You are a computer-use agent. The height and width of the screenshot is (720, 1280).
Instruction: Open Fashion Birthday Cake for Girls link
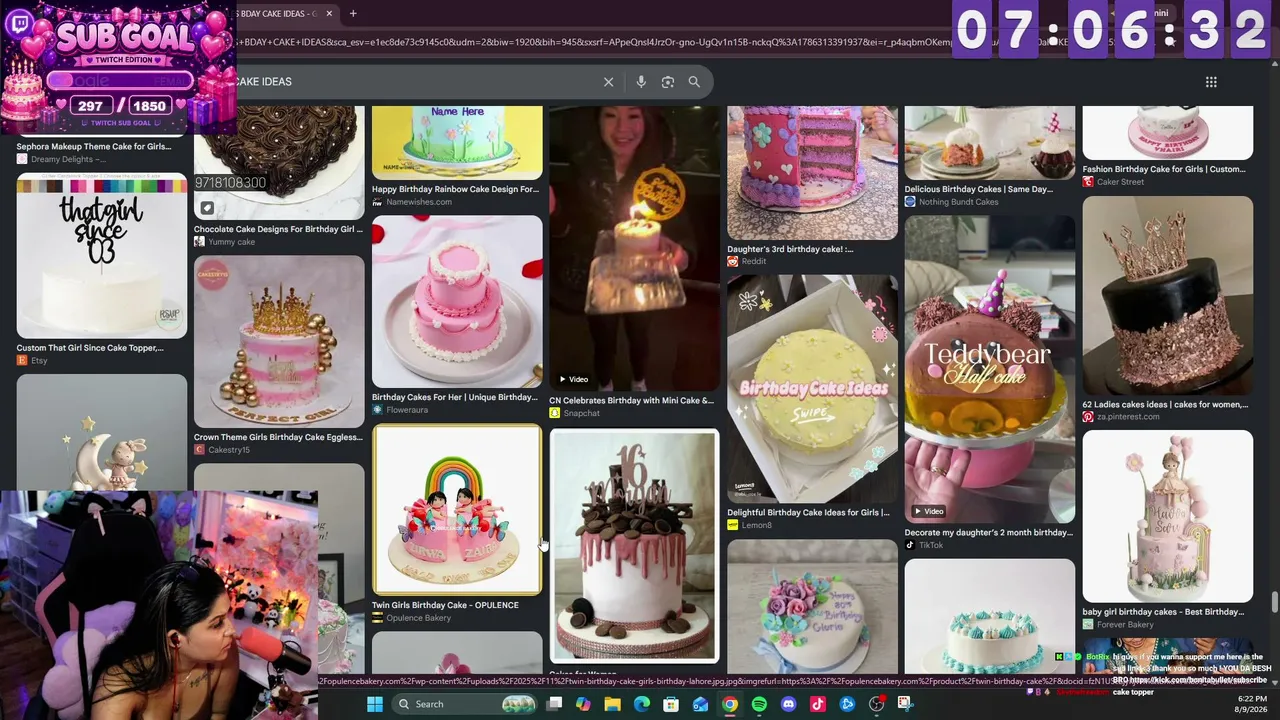[1164, 169]
